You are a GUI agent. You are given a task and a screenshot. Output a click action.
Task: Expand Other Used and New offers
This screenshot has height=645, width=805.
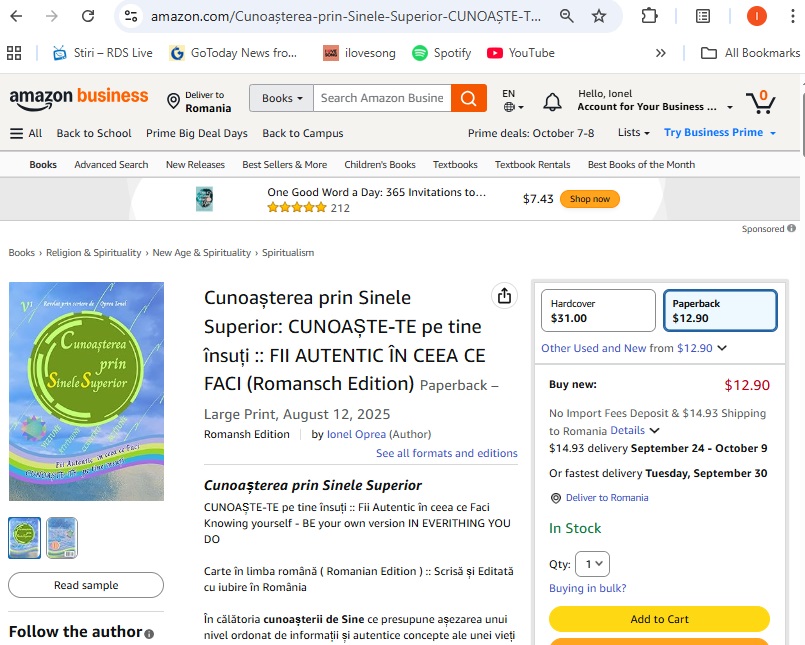tap(633, 348)
